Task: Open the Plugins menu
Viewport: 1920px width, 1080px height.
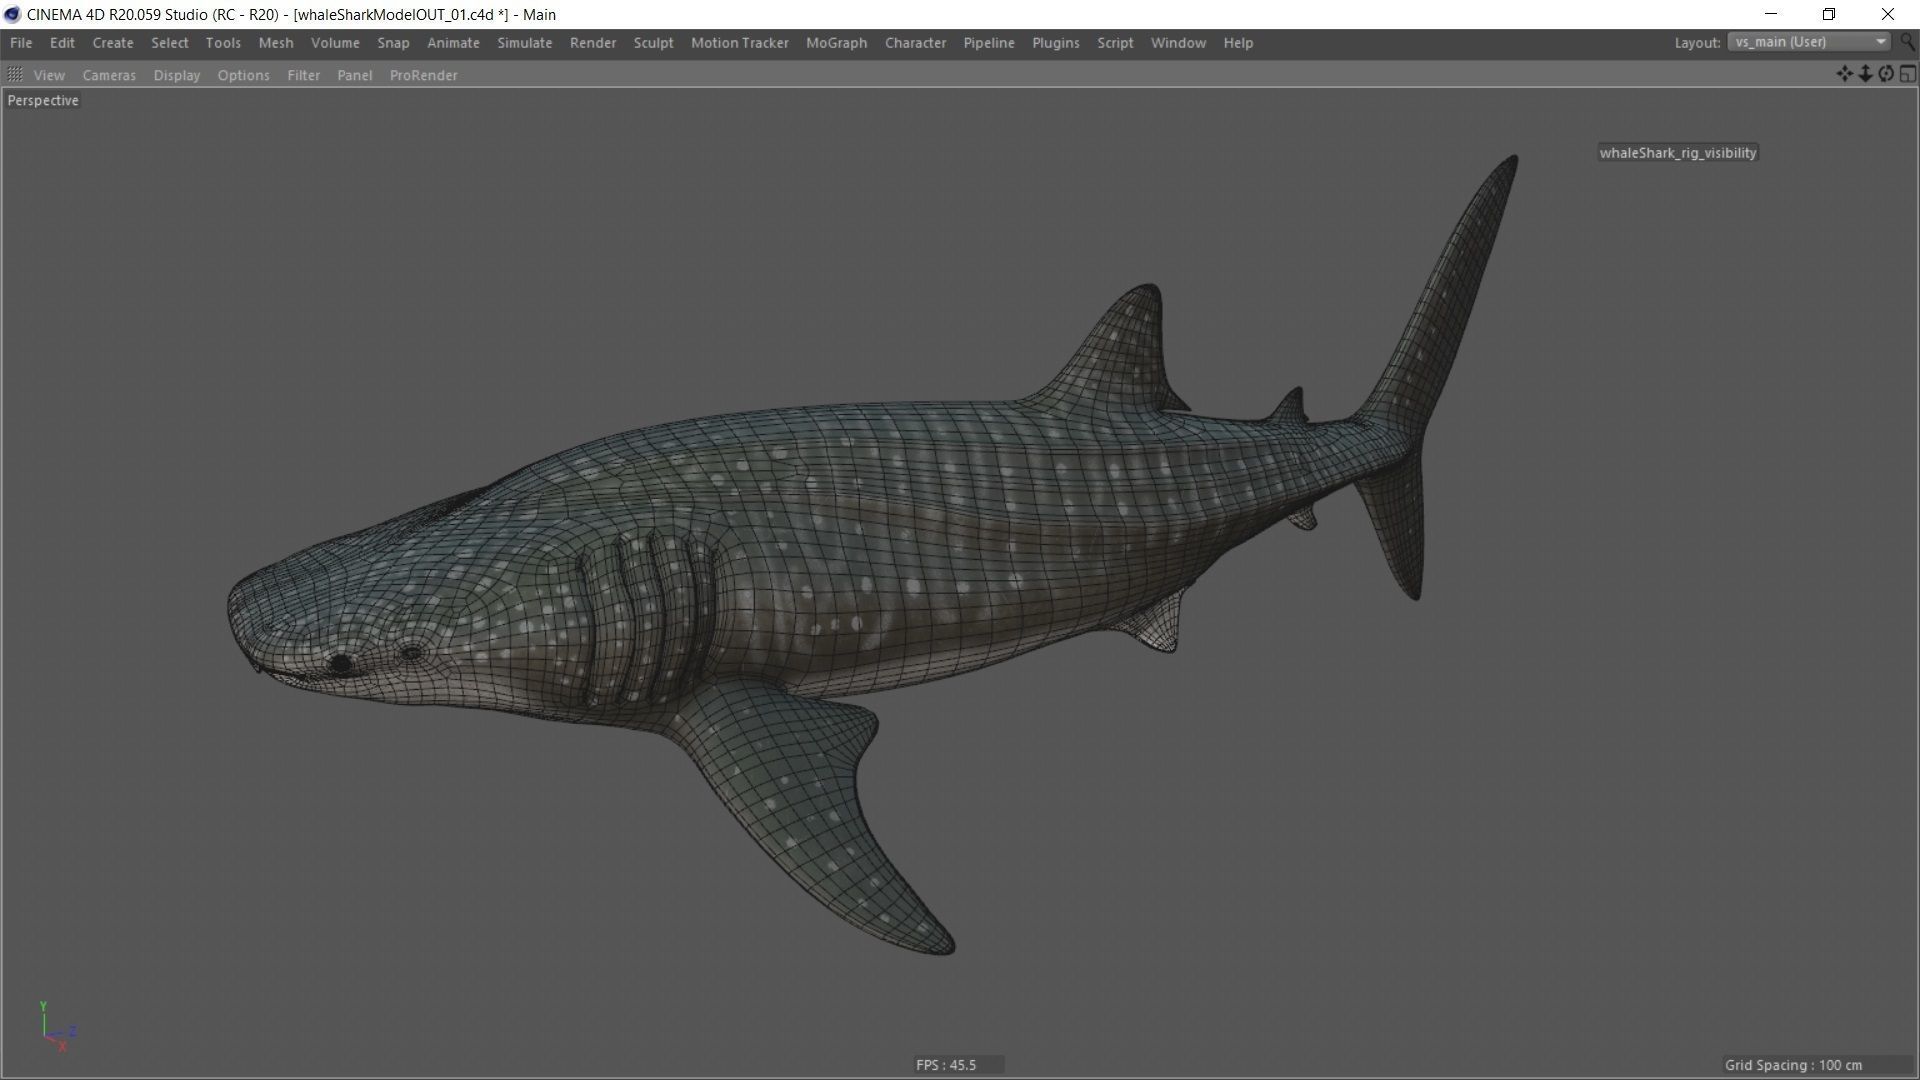Action: [1055, 43]
